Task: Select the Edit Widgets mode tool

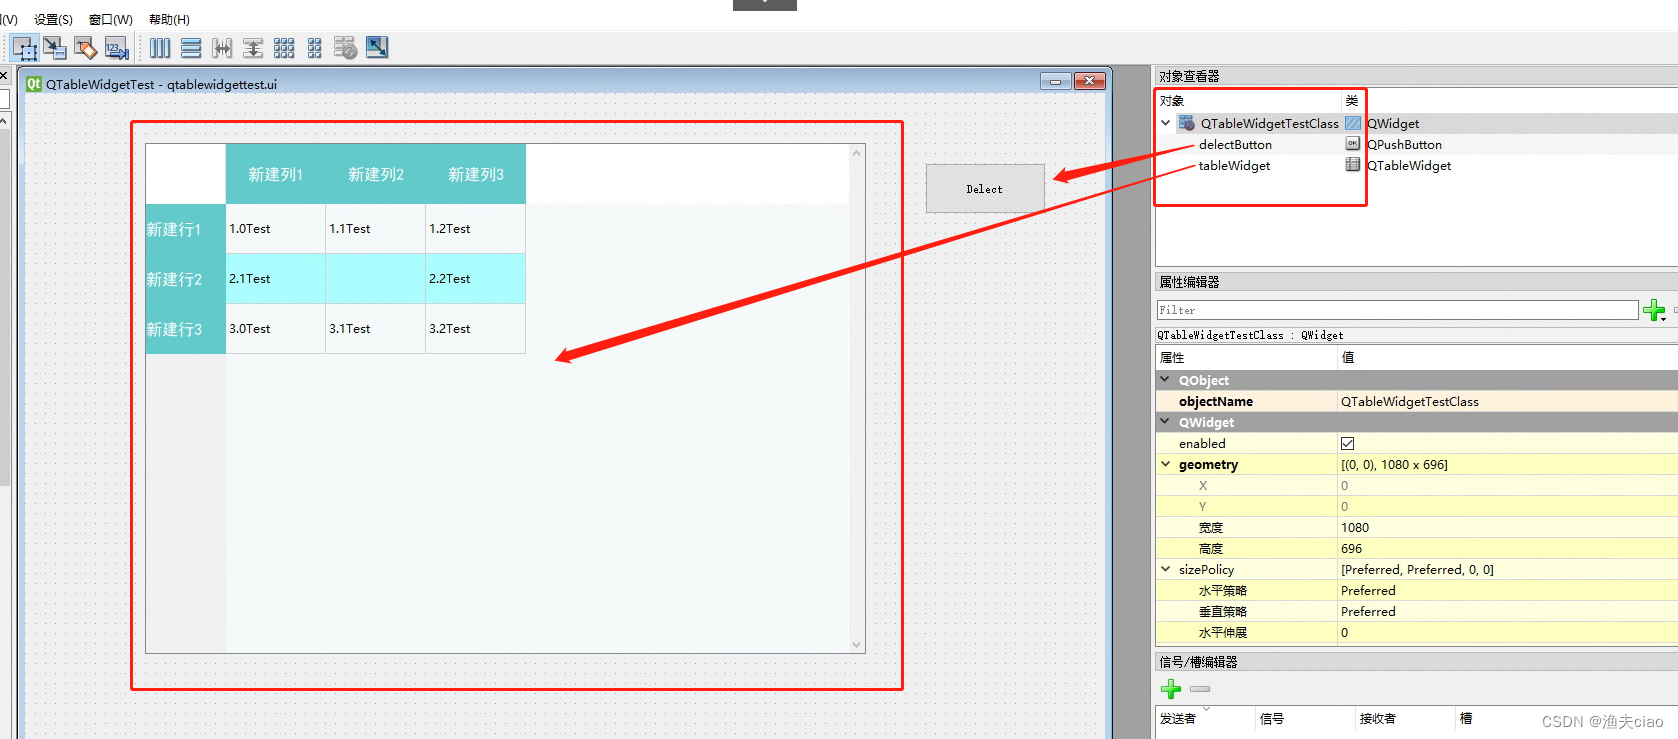Action: pos(25,48)
